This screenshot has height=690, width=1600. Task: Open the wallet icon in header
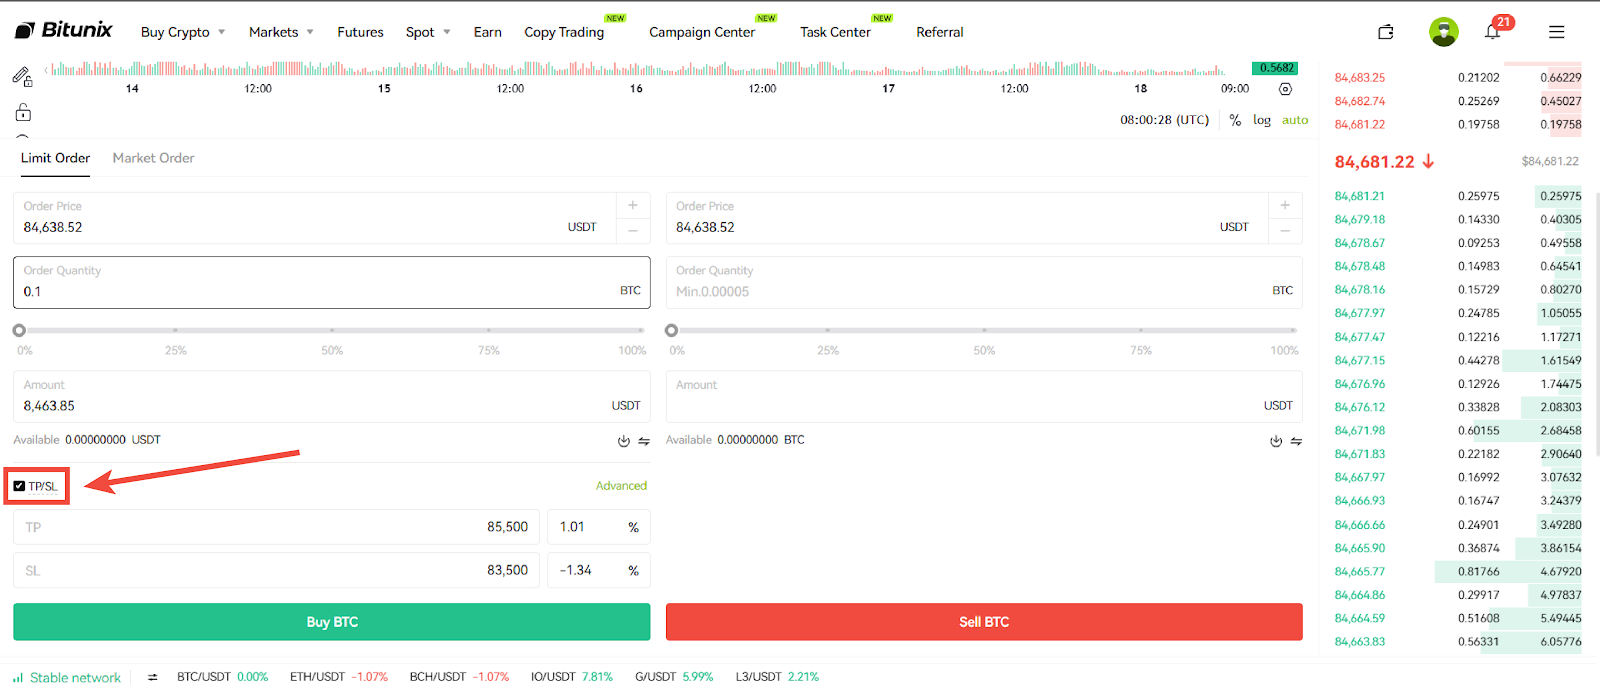(1386, 32)
